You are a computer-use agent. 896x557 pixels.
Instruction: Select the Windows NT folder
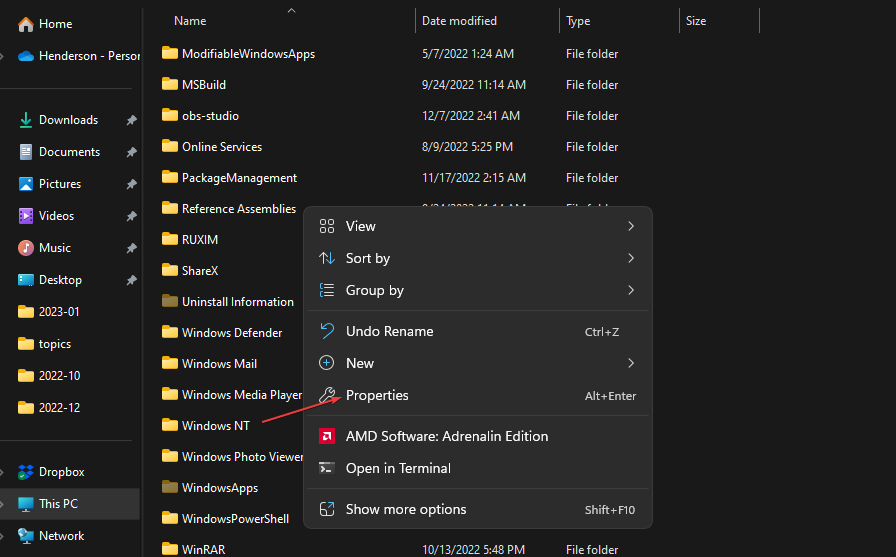216,425
